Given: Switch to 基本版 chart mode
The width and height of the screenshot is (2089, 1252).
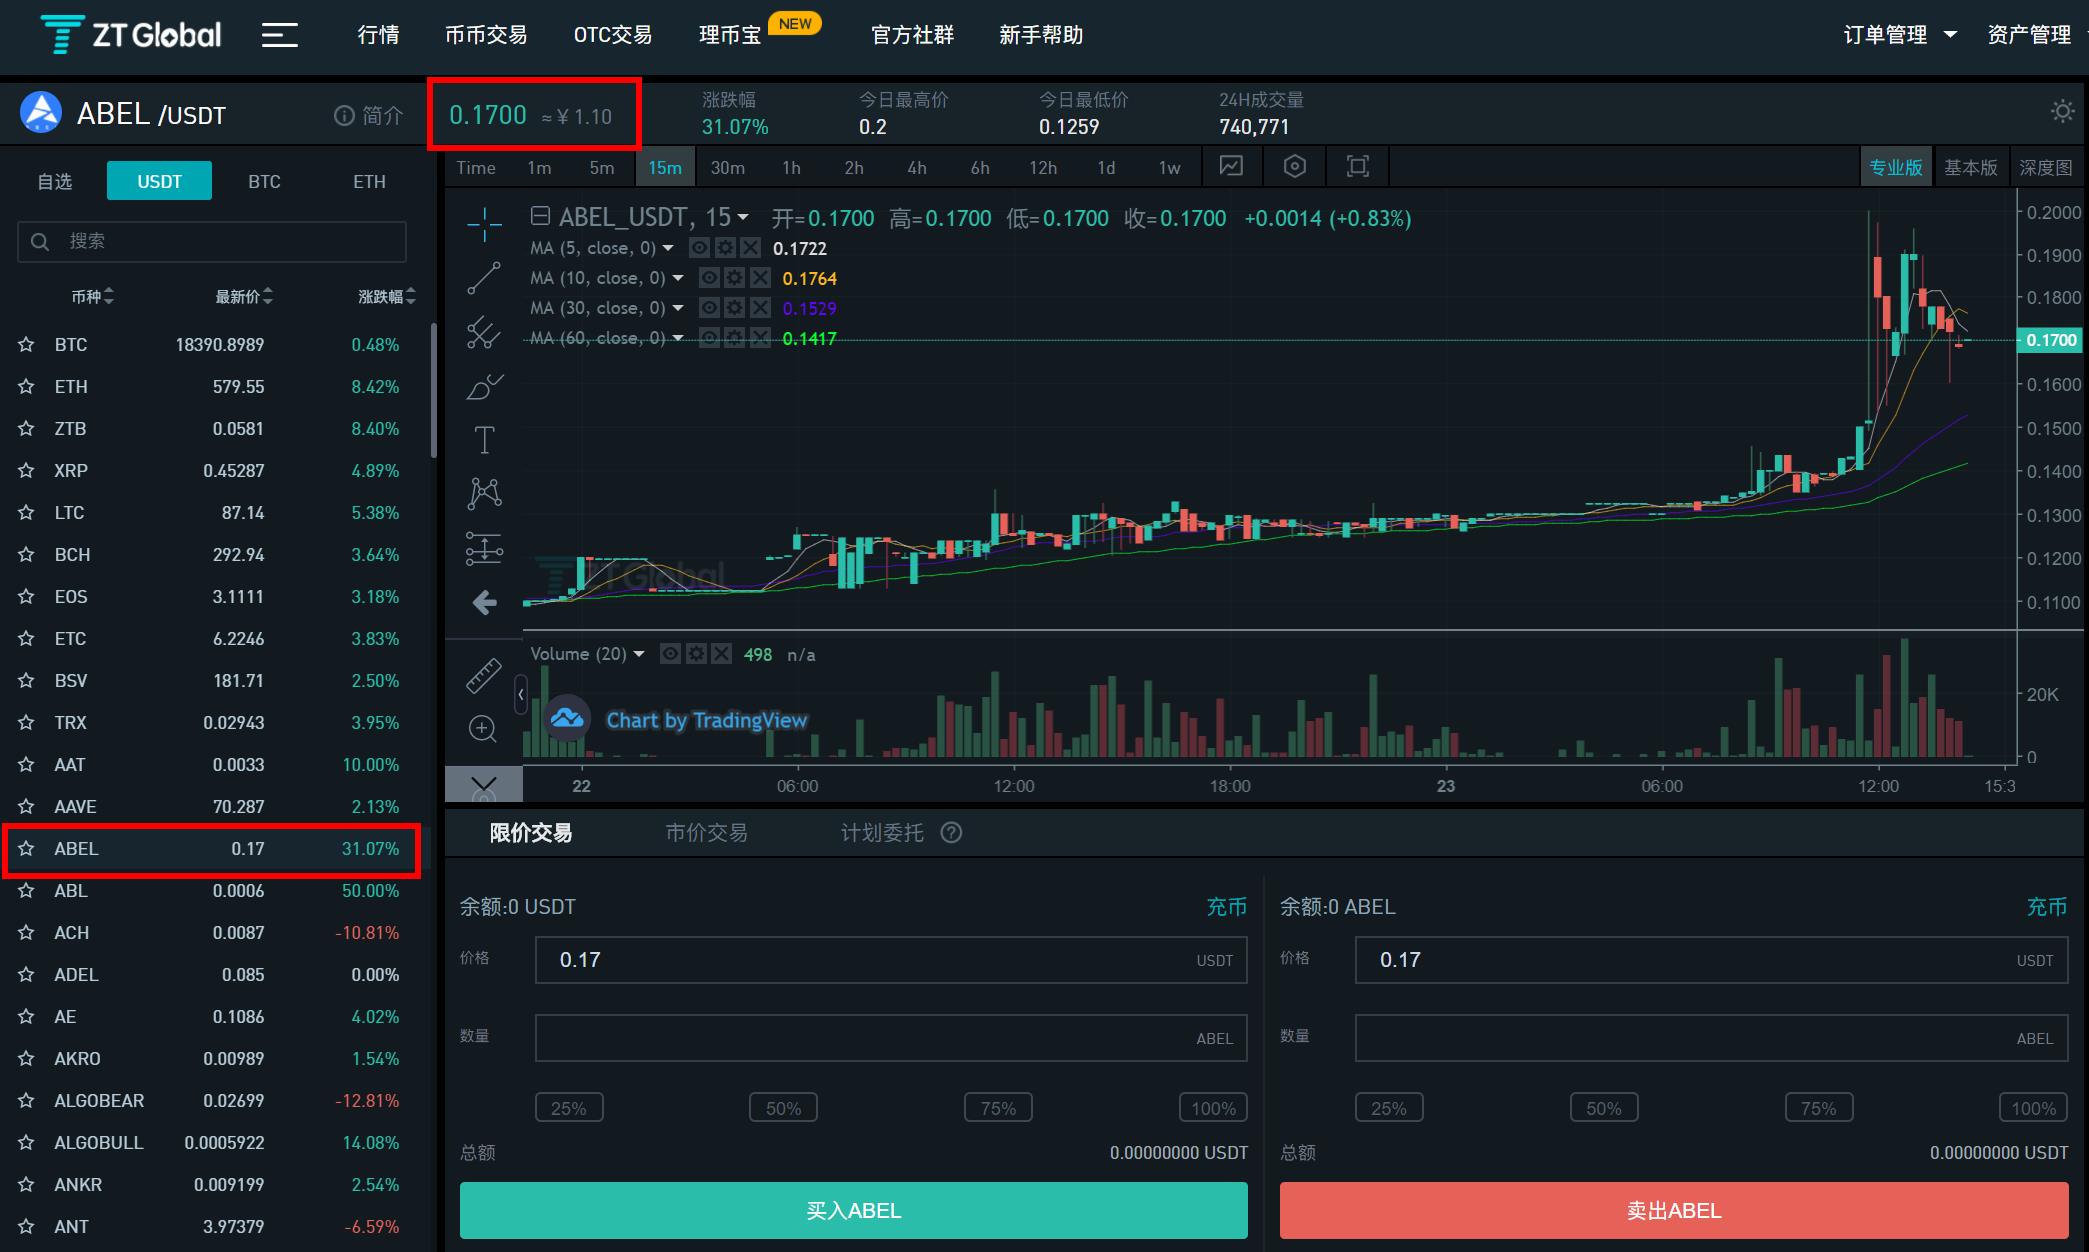Looking at the screenshot, I should 1970,167.
